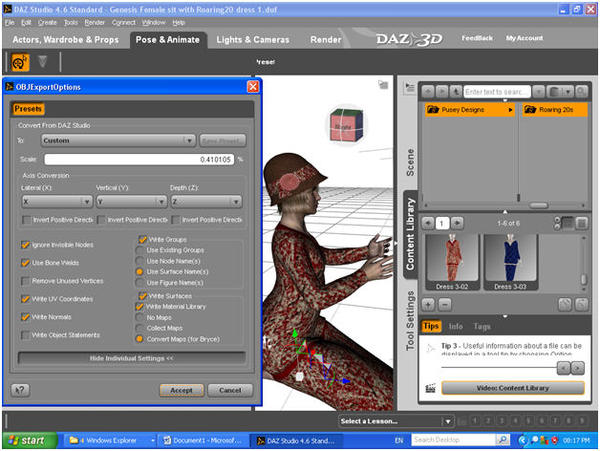Click the clapperboard video icon in Tips panel

tap(430, 388)
